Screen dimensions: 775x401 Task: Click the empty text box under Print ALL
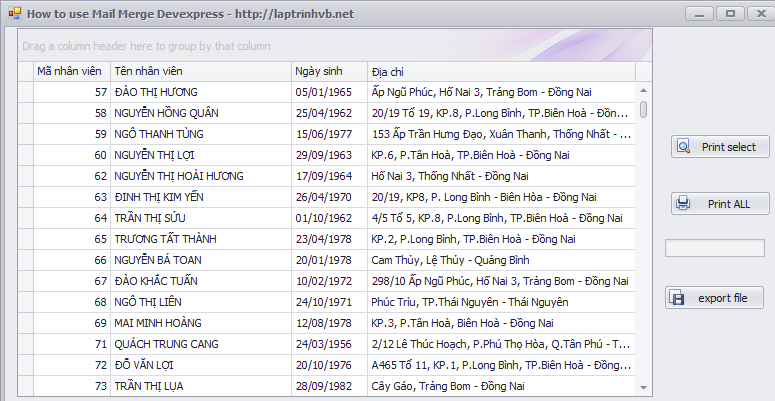(x=715, y=248)
